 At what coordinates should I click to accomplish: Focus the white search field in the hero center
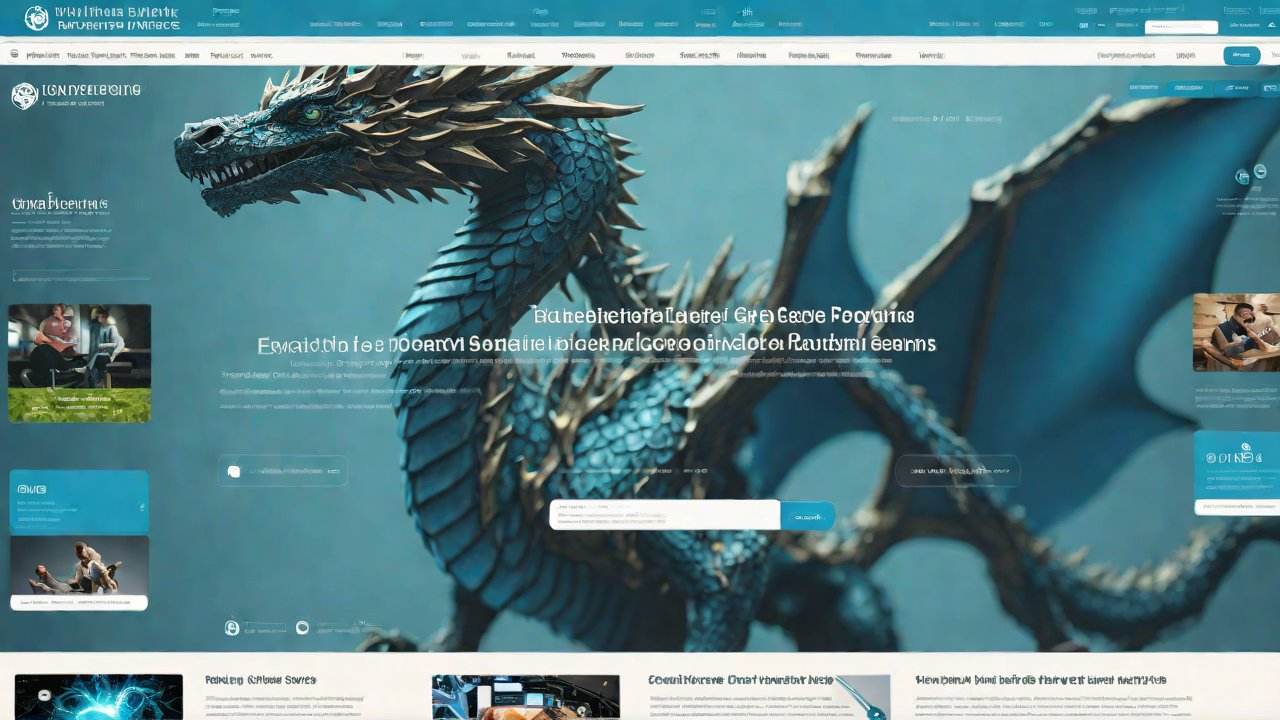point(664,515)
